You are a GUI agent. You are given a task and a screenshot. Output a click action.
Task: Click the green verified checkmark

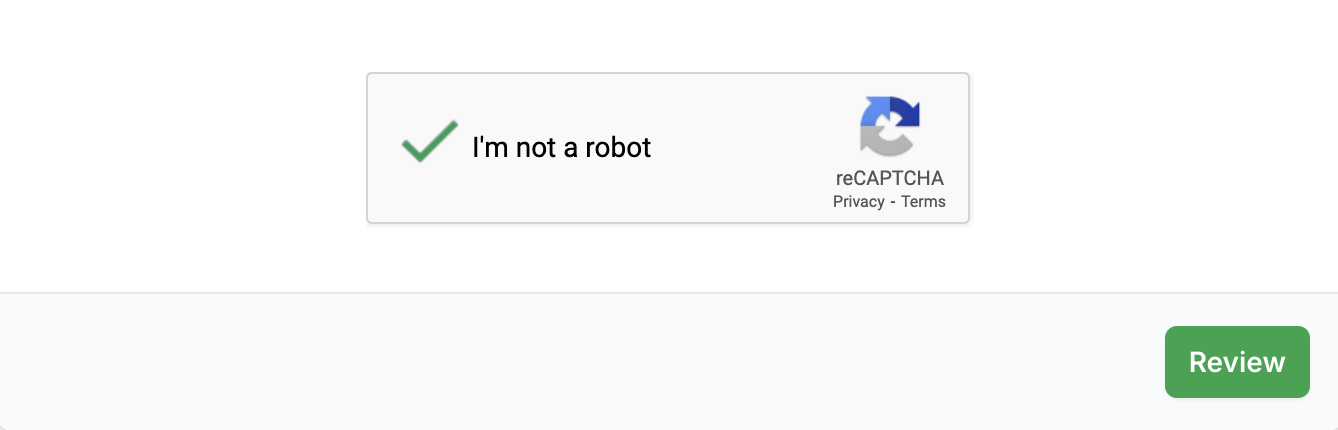click(x=429, y=142)
